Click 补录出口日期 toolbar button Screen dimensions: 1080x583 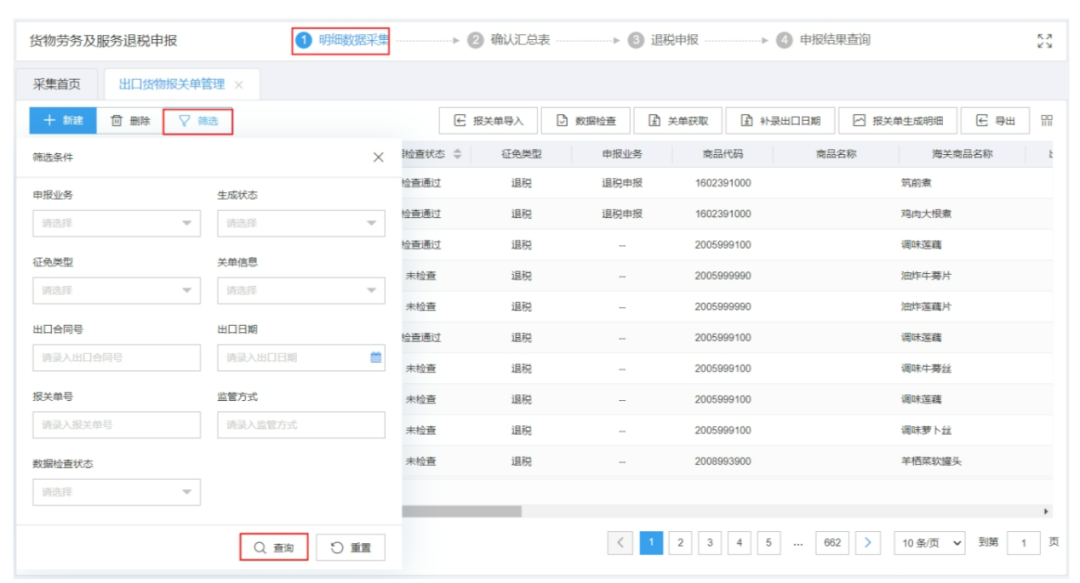[x=780, y=121]
